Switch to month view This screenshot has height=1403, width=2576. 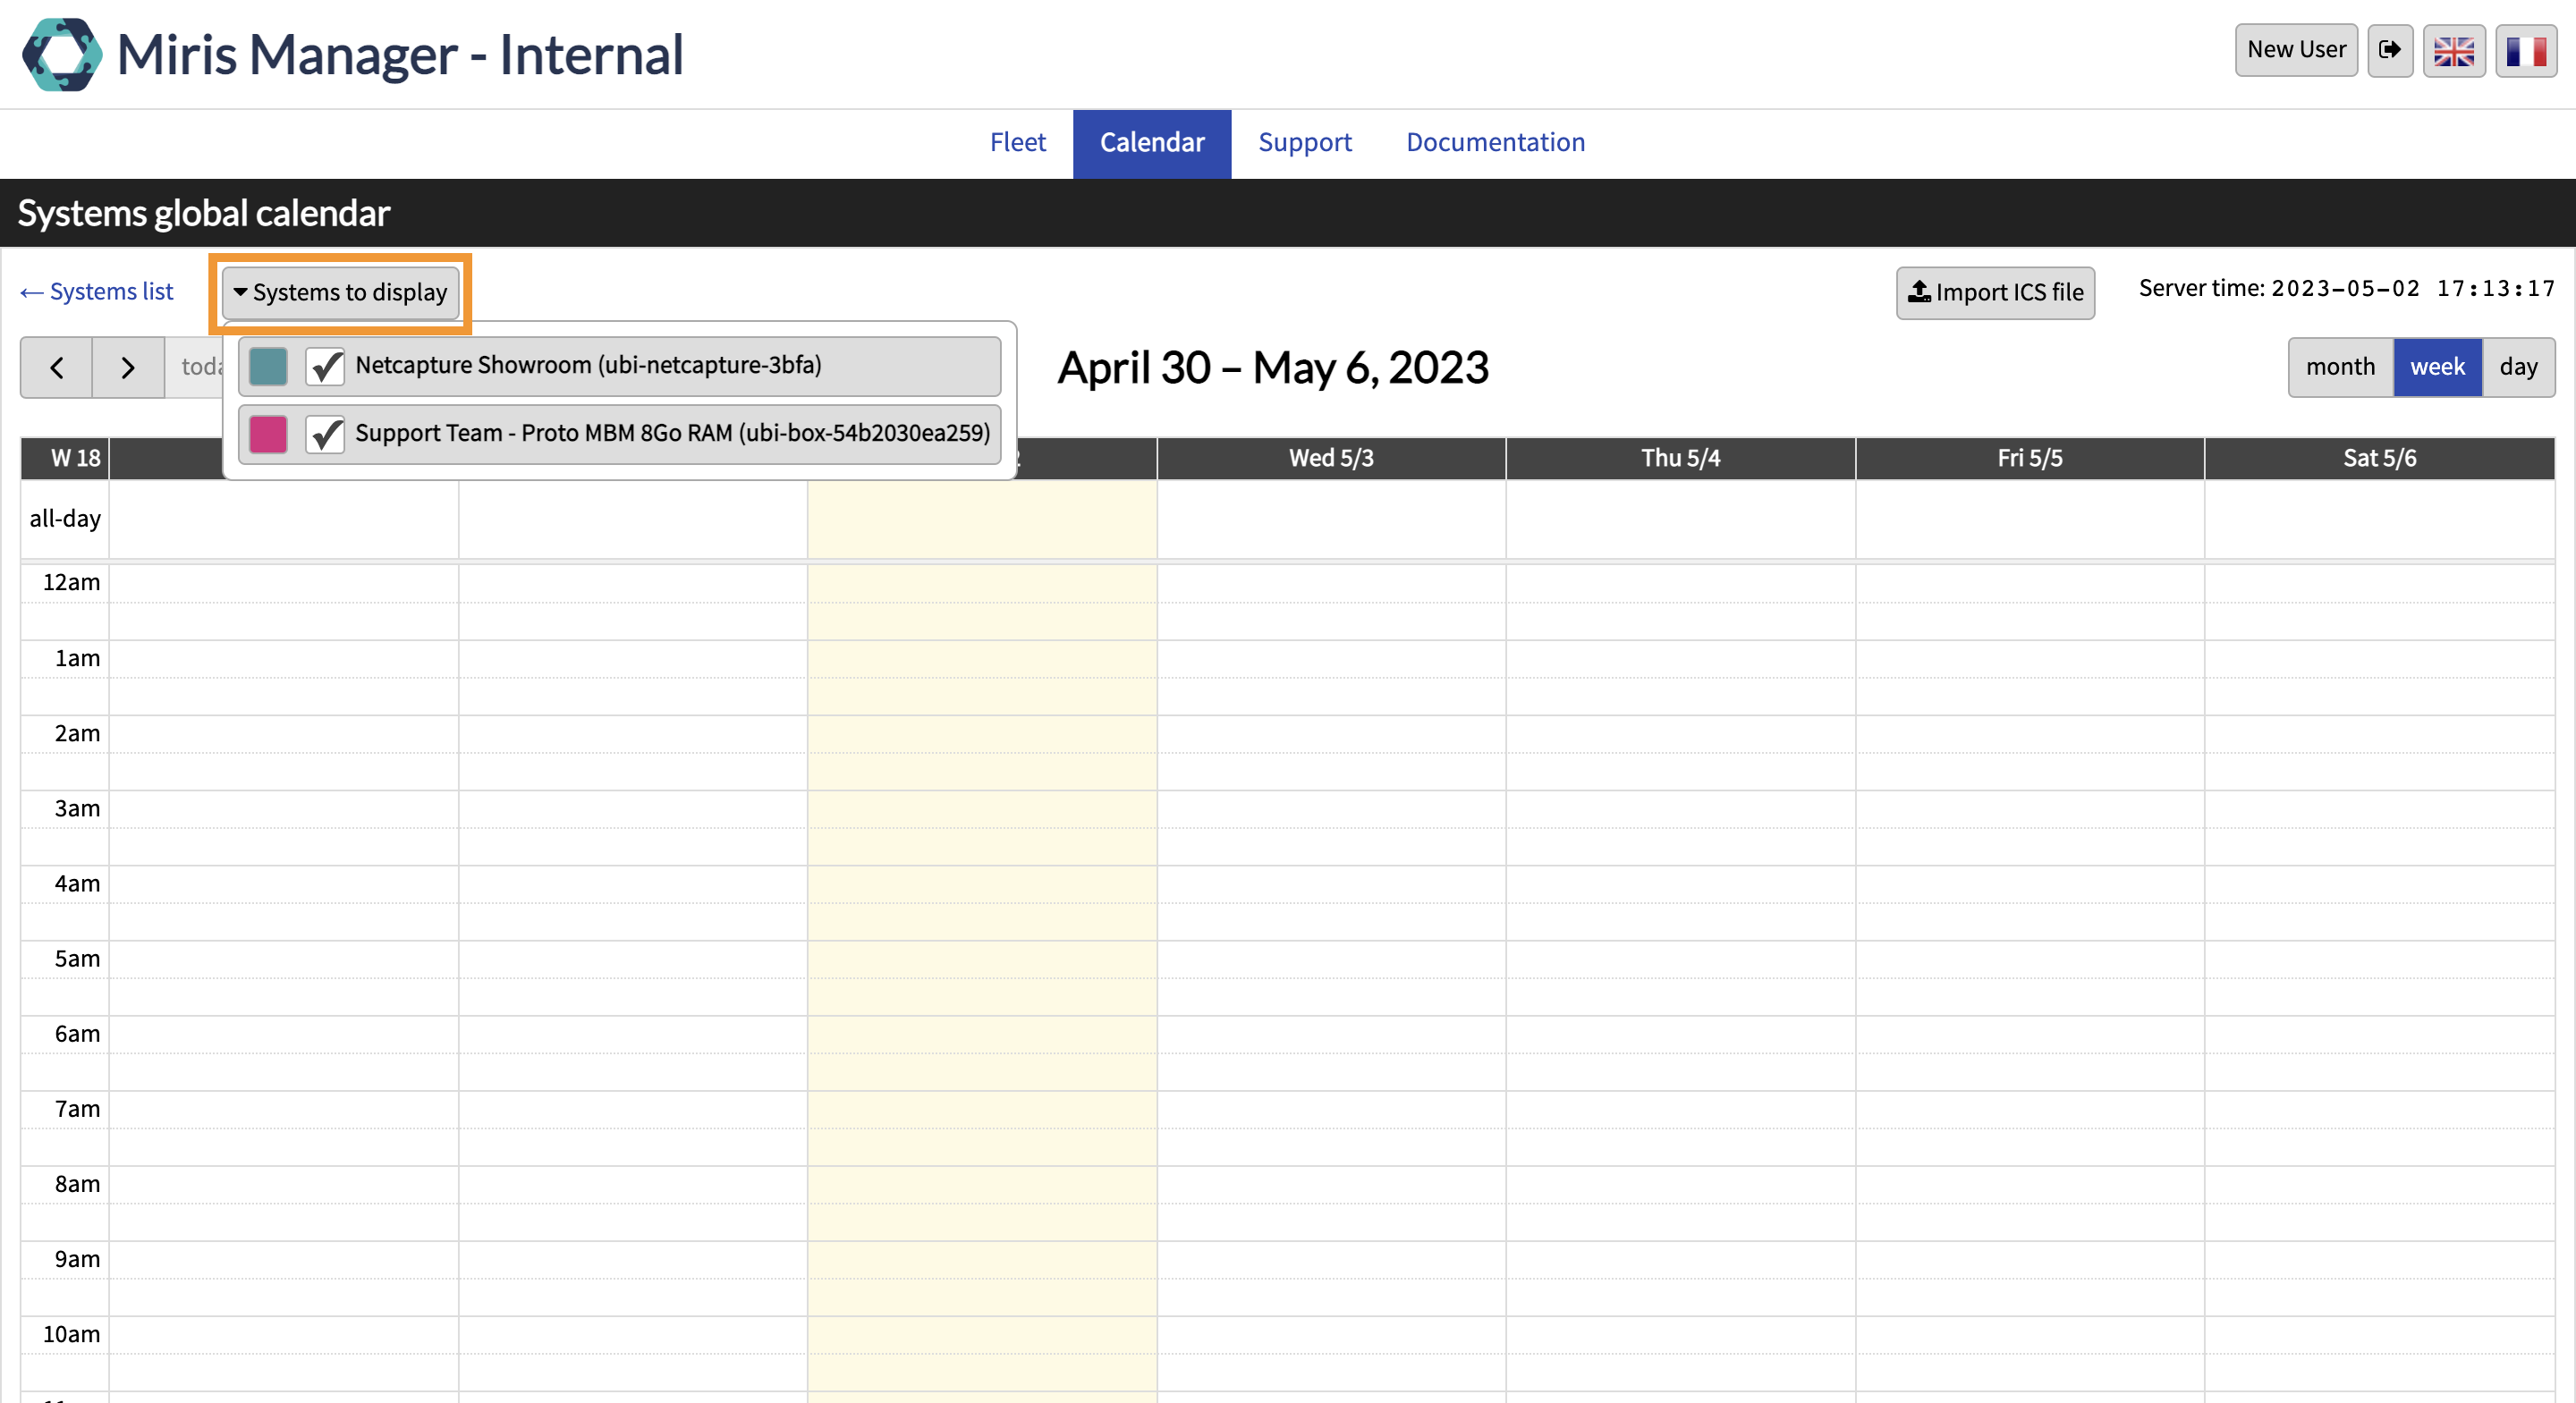[x=2340, y=368]
